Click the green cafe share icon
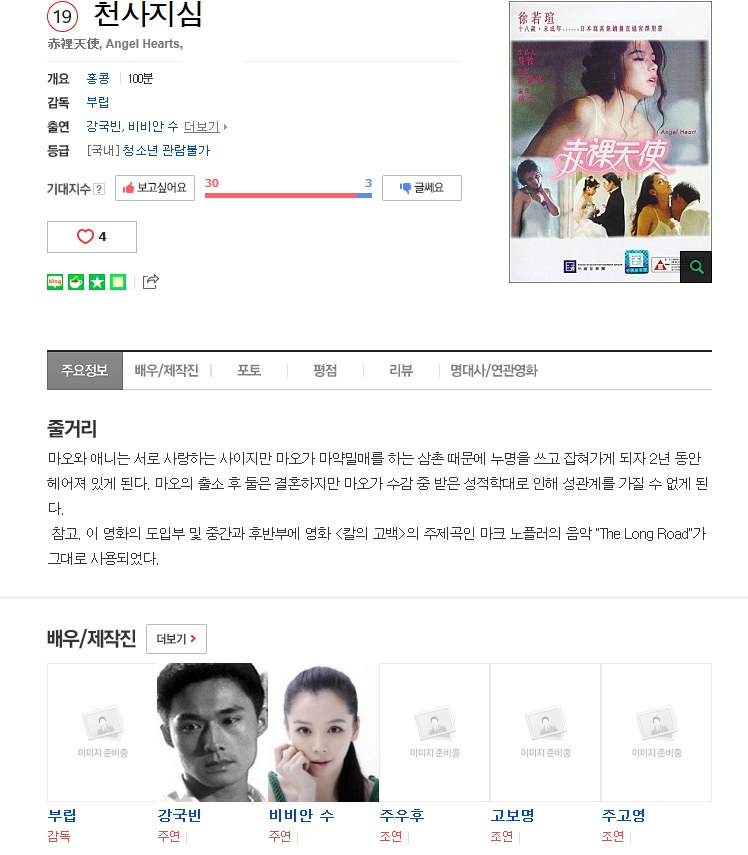Screen dimensions: 748x855 point(76,282)
